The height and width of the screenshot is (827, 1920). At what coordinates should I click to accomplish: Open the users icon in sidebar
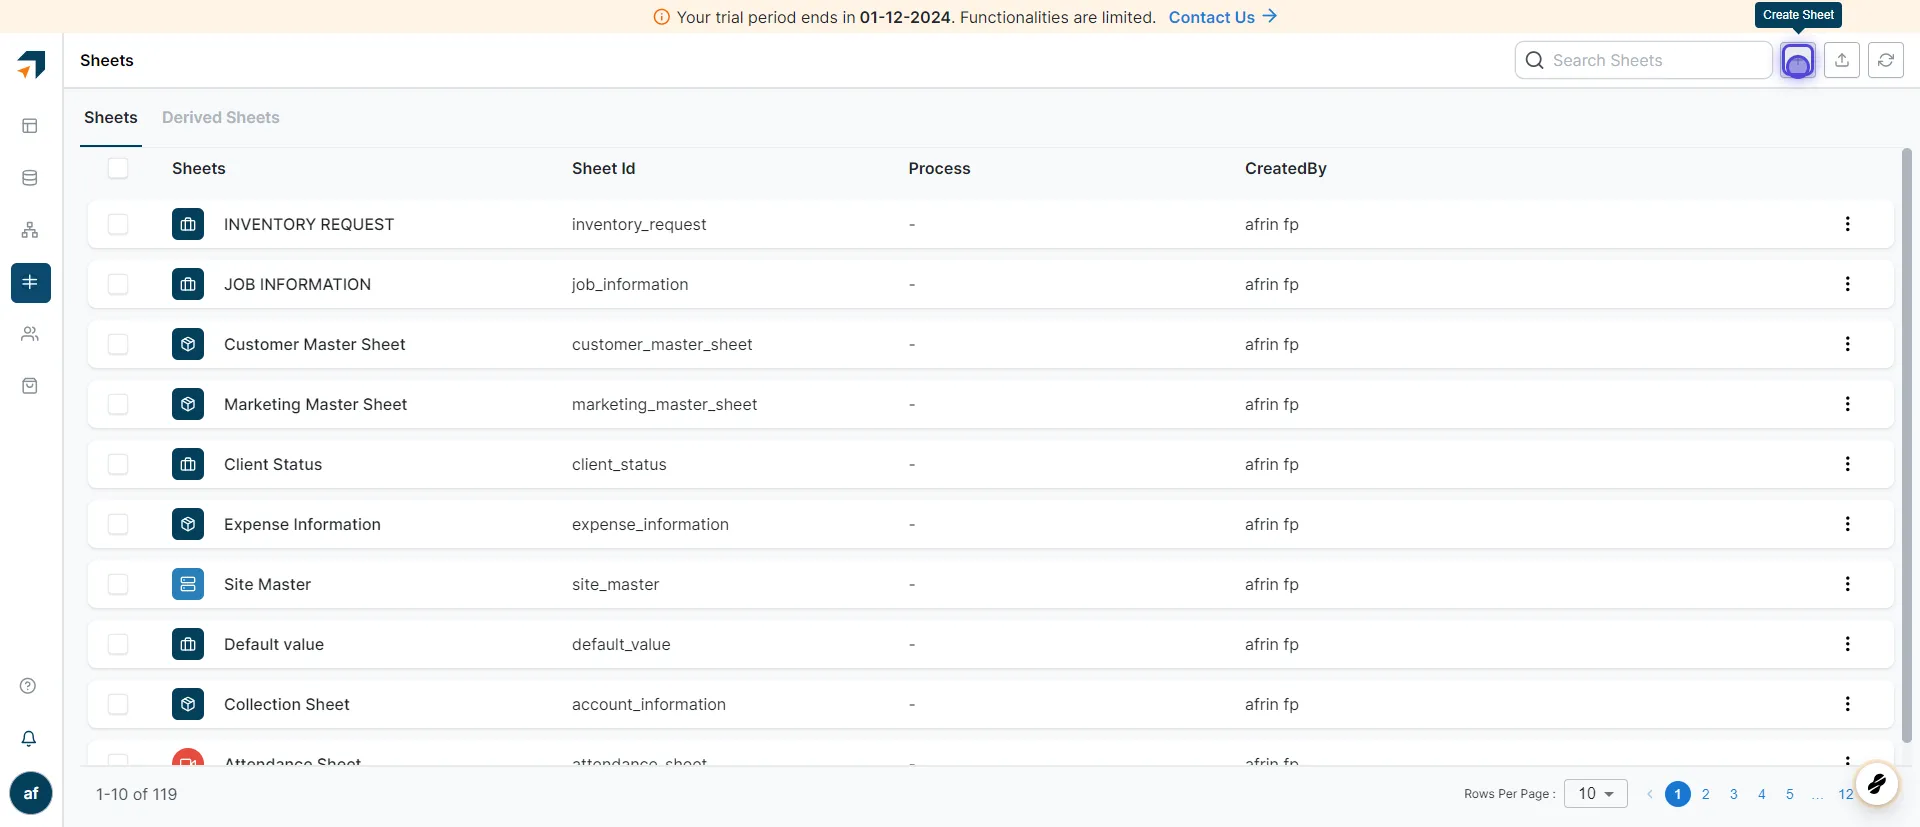tap(30, 334)
